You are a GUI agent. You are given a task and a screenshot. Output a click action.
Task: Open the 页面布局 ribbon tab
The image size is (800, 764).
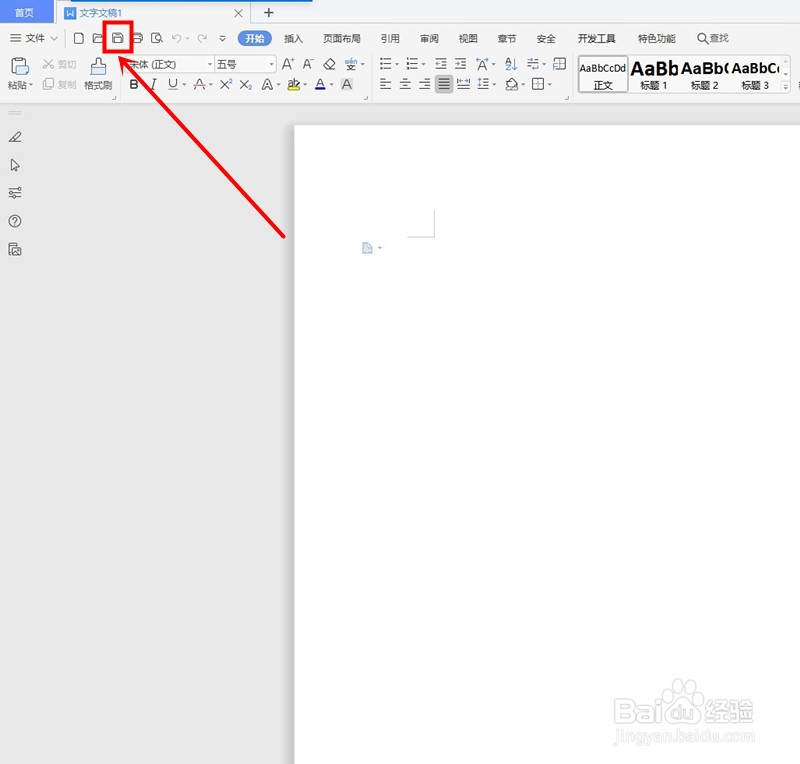point(342,38)
